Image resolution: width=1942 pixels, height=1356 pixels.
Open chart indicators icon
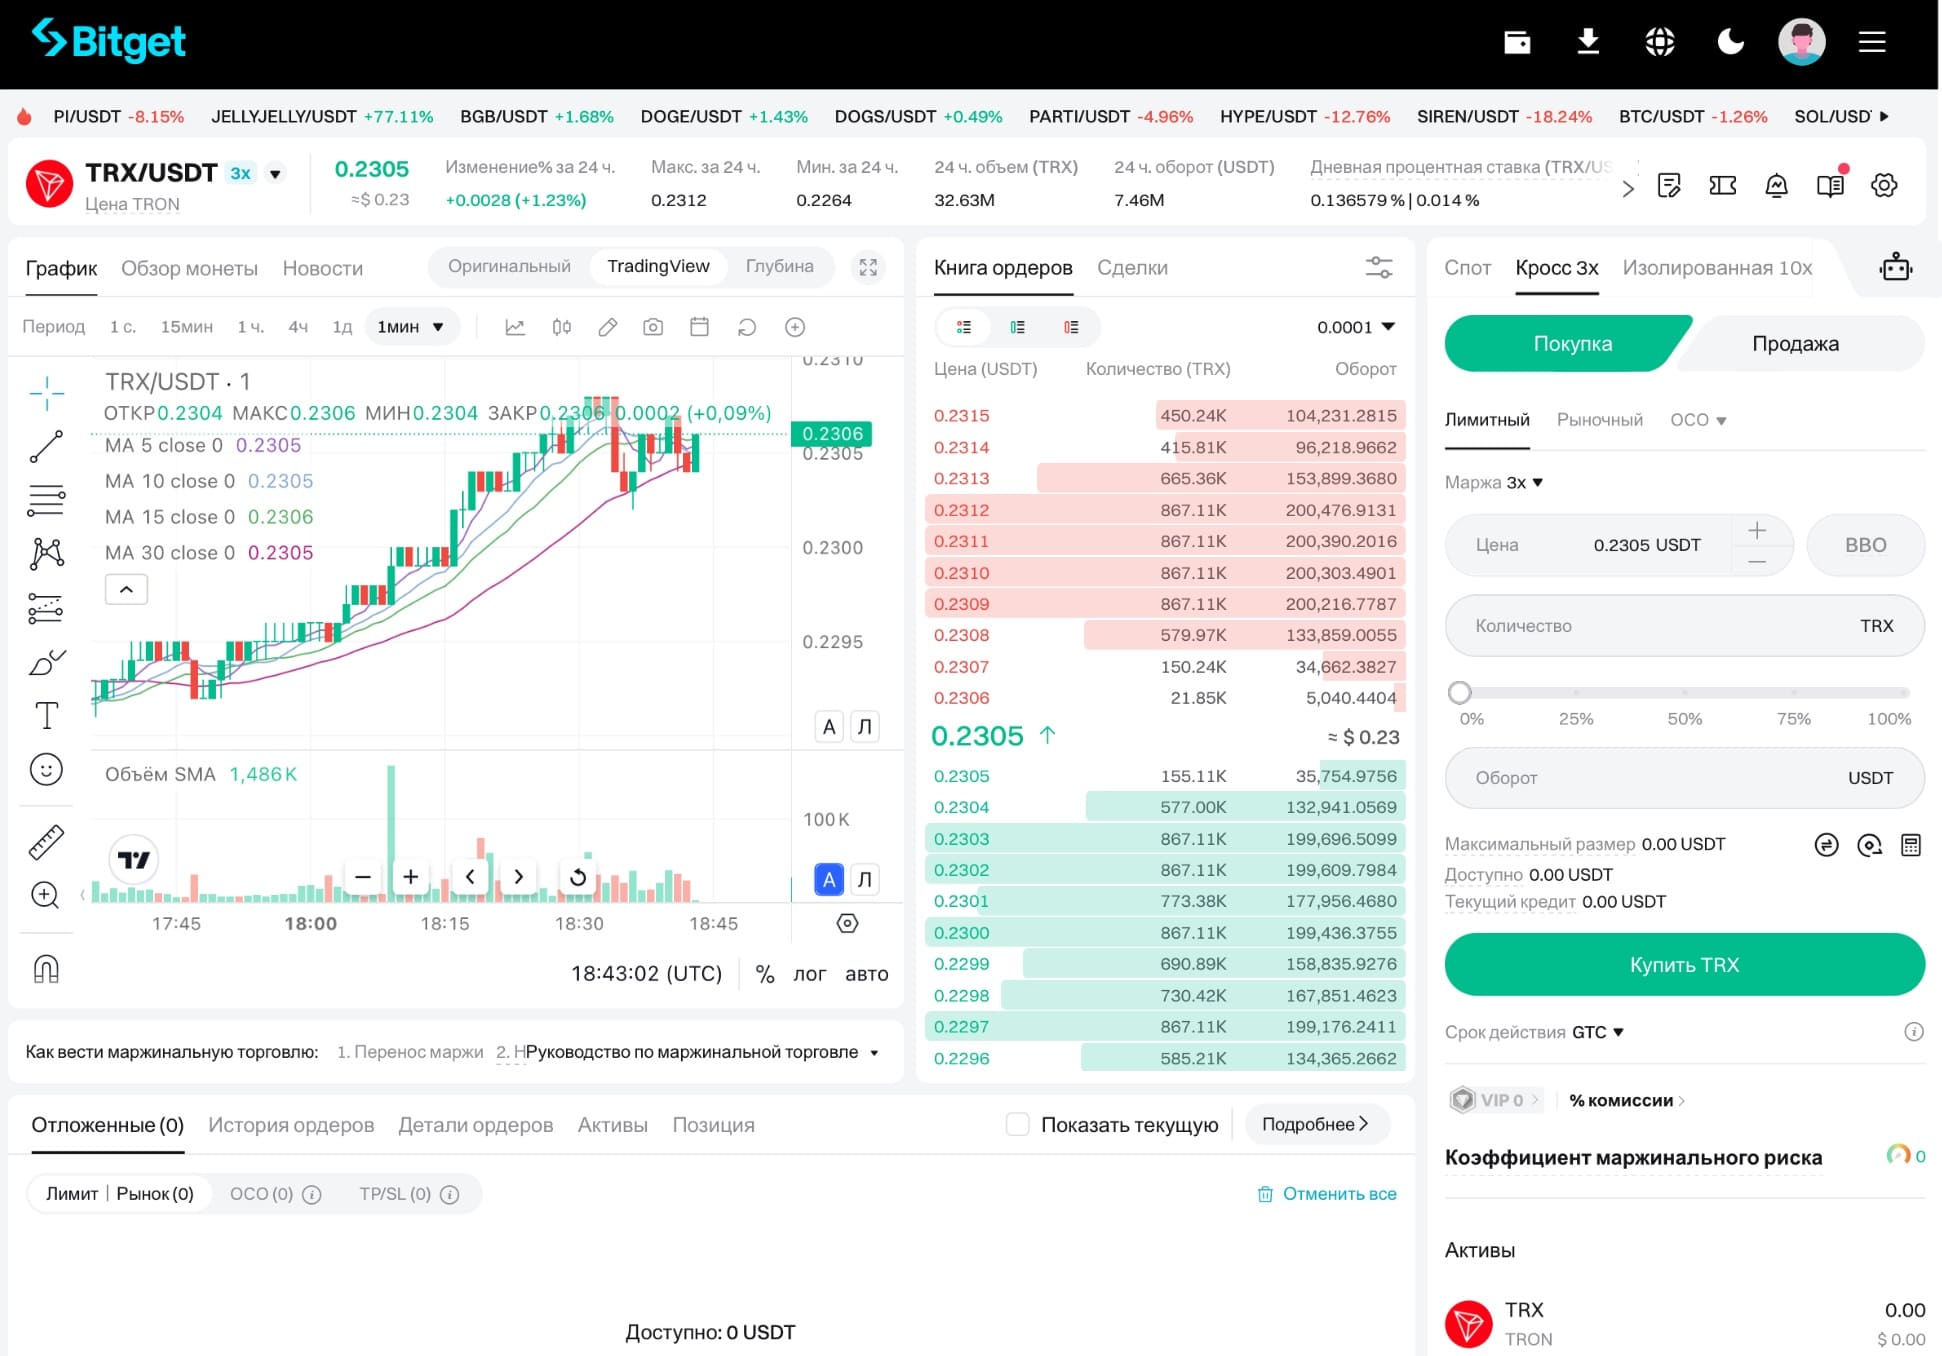pos(515,327)
